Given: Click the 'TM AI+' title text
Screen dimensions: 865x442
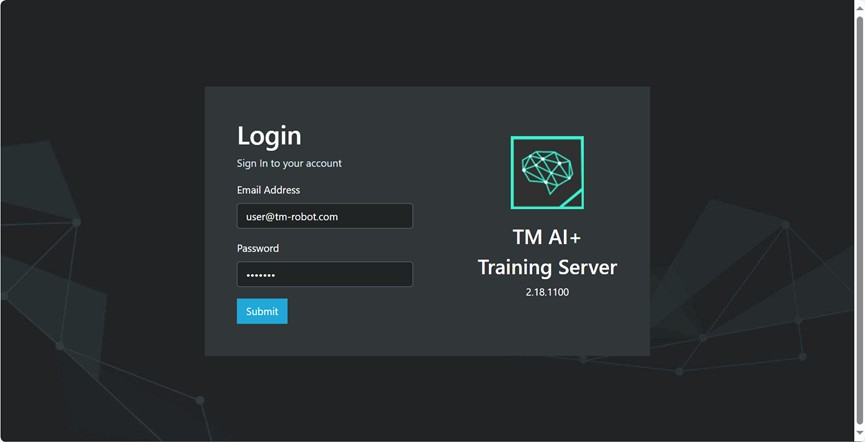Looking at the screenshot, I should coord(547,237).
